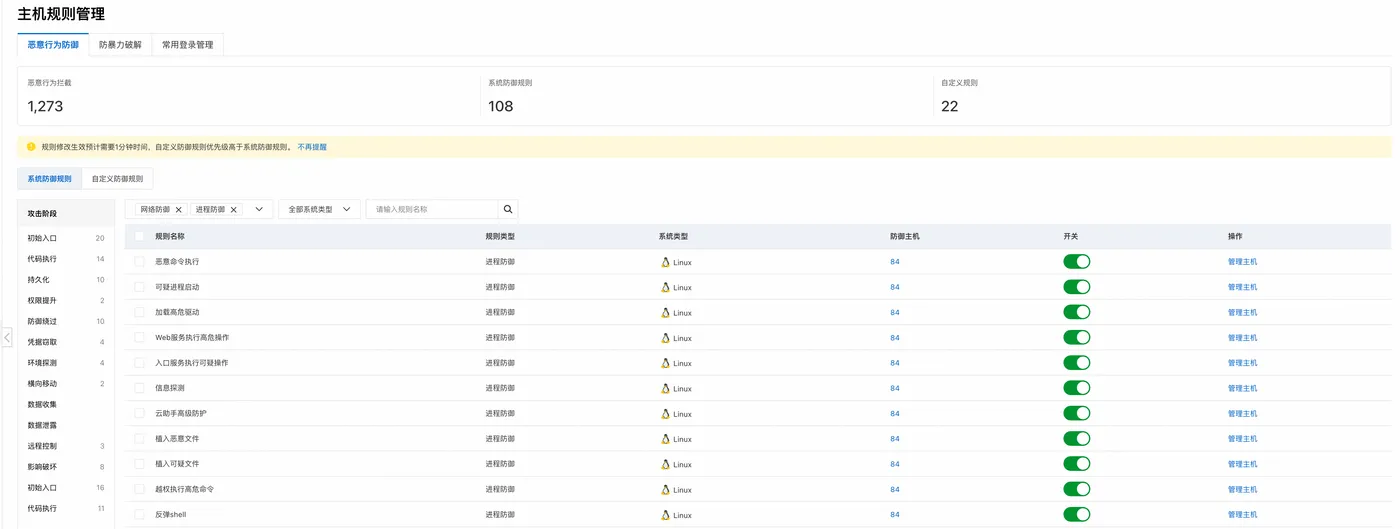Check the 信息探测 rule checkbox

click(139, 388)
